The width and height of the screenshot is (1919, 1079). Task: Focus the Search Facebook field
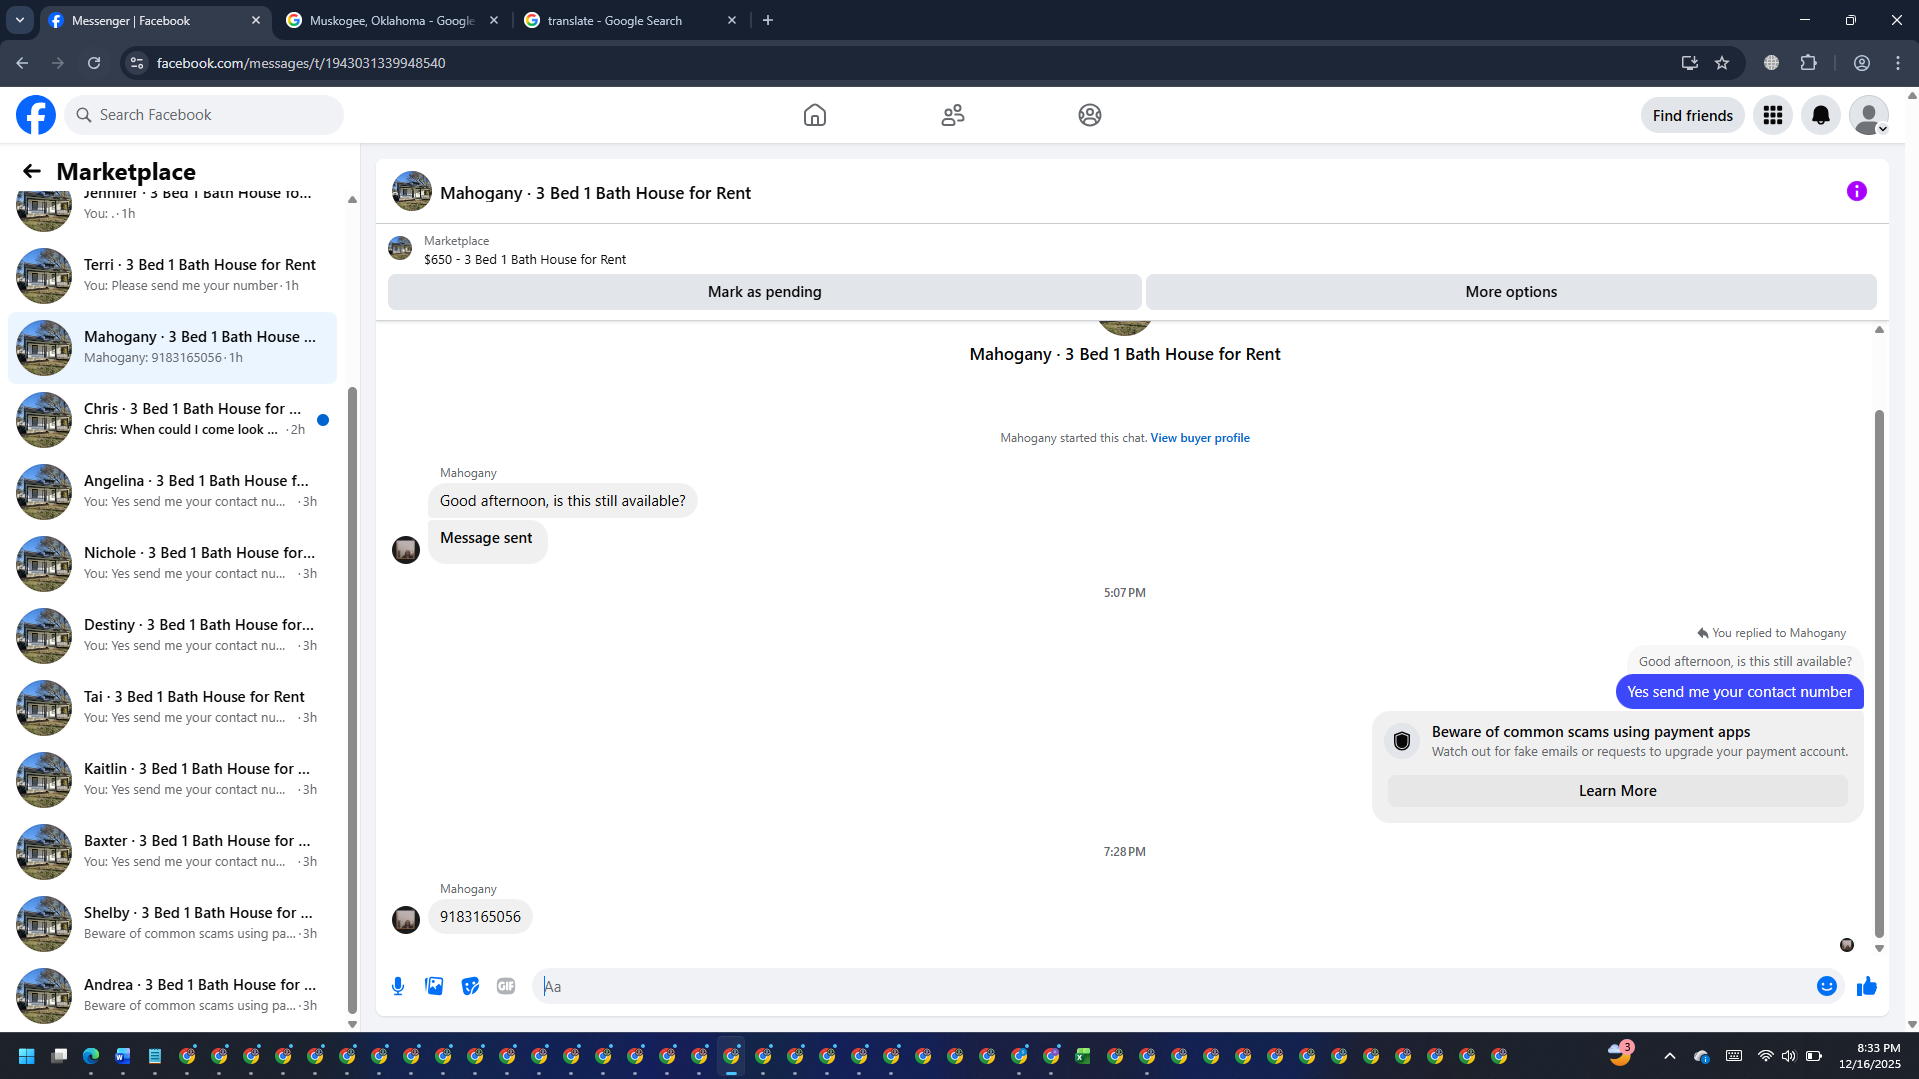coord(204,115)
